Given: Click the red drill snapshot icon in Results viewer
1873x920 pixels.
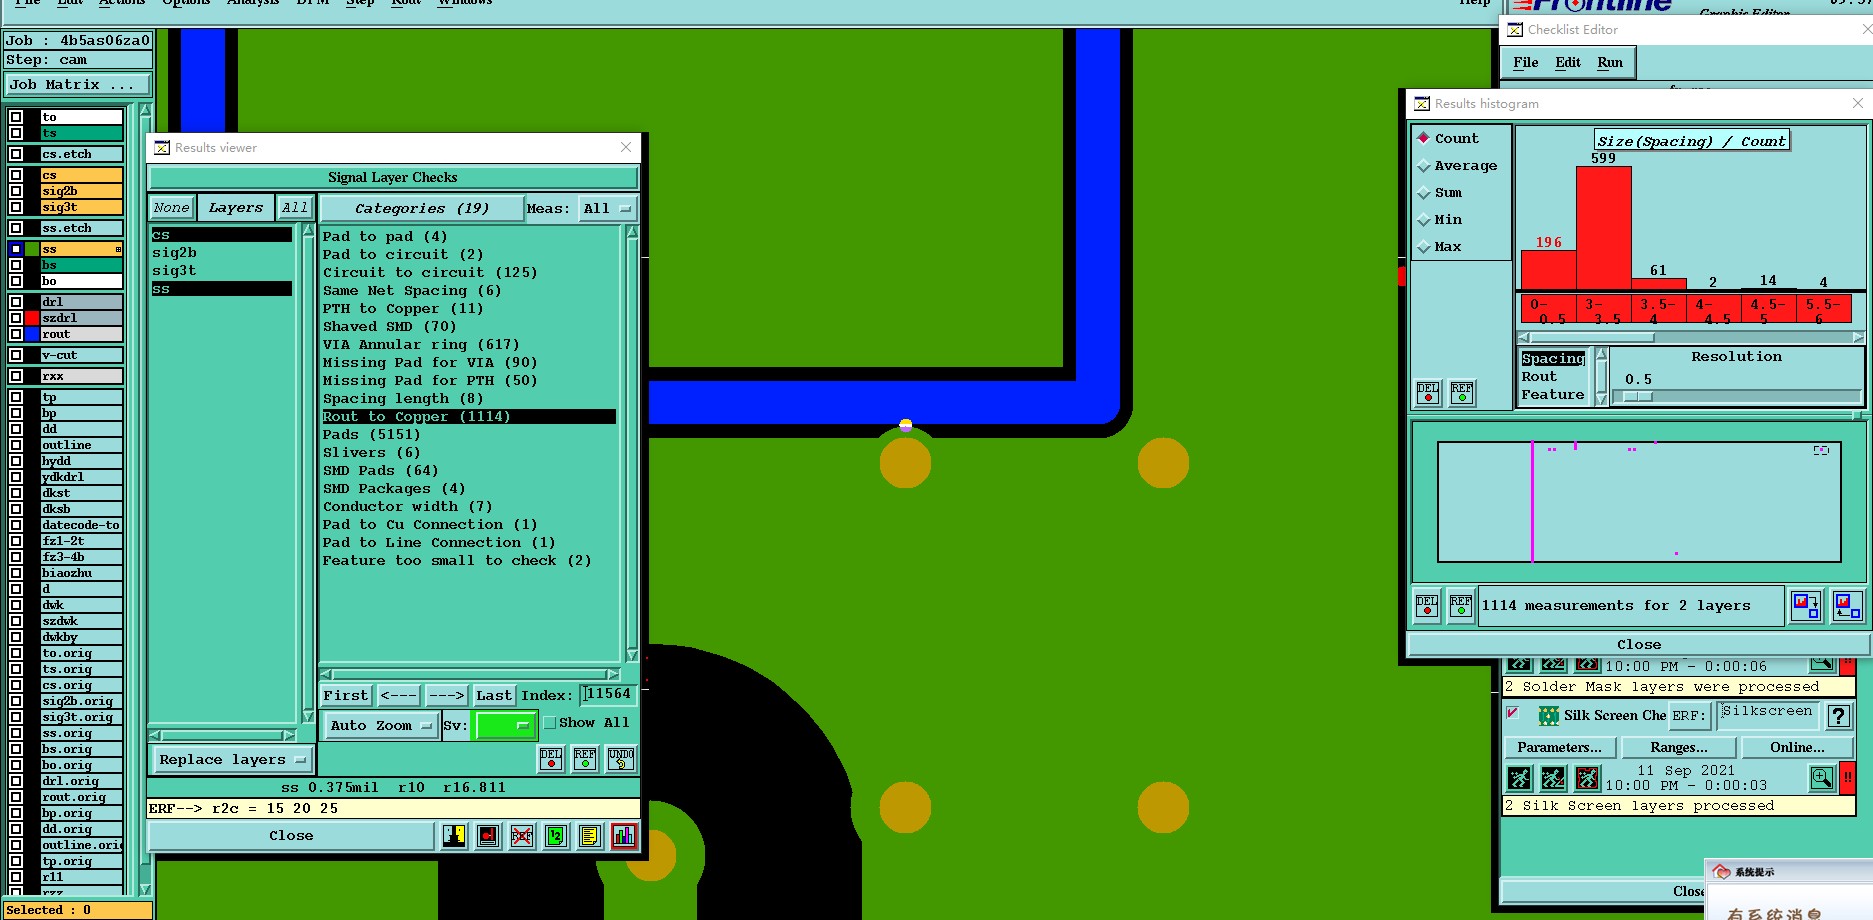Looking at the screenshot, I should click(488, 836).
